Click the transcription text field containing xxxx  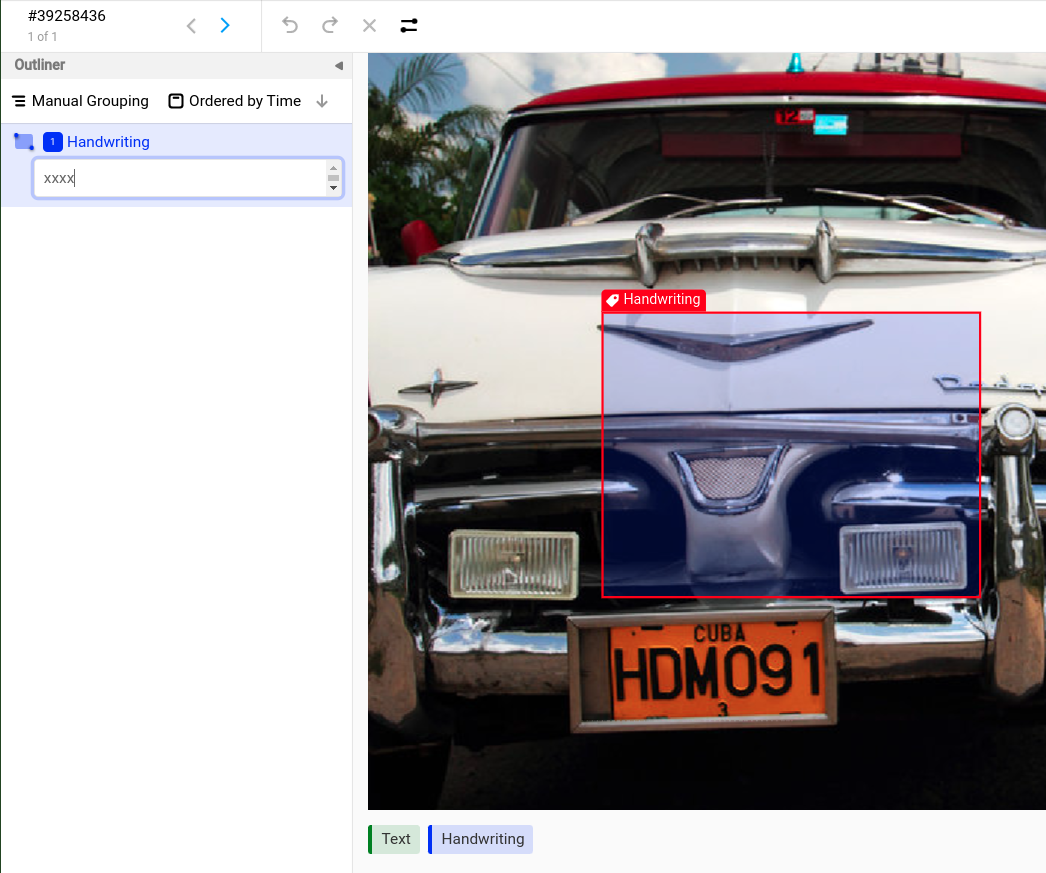tap(180, 179)
